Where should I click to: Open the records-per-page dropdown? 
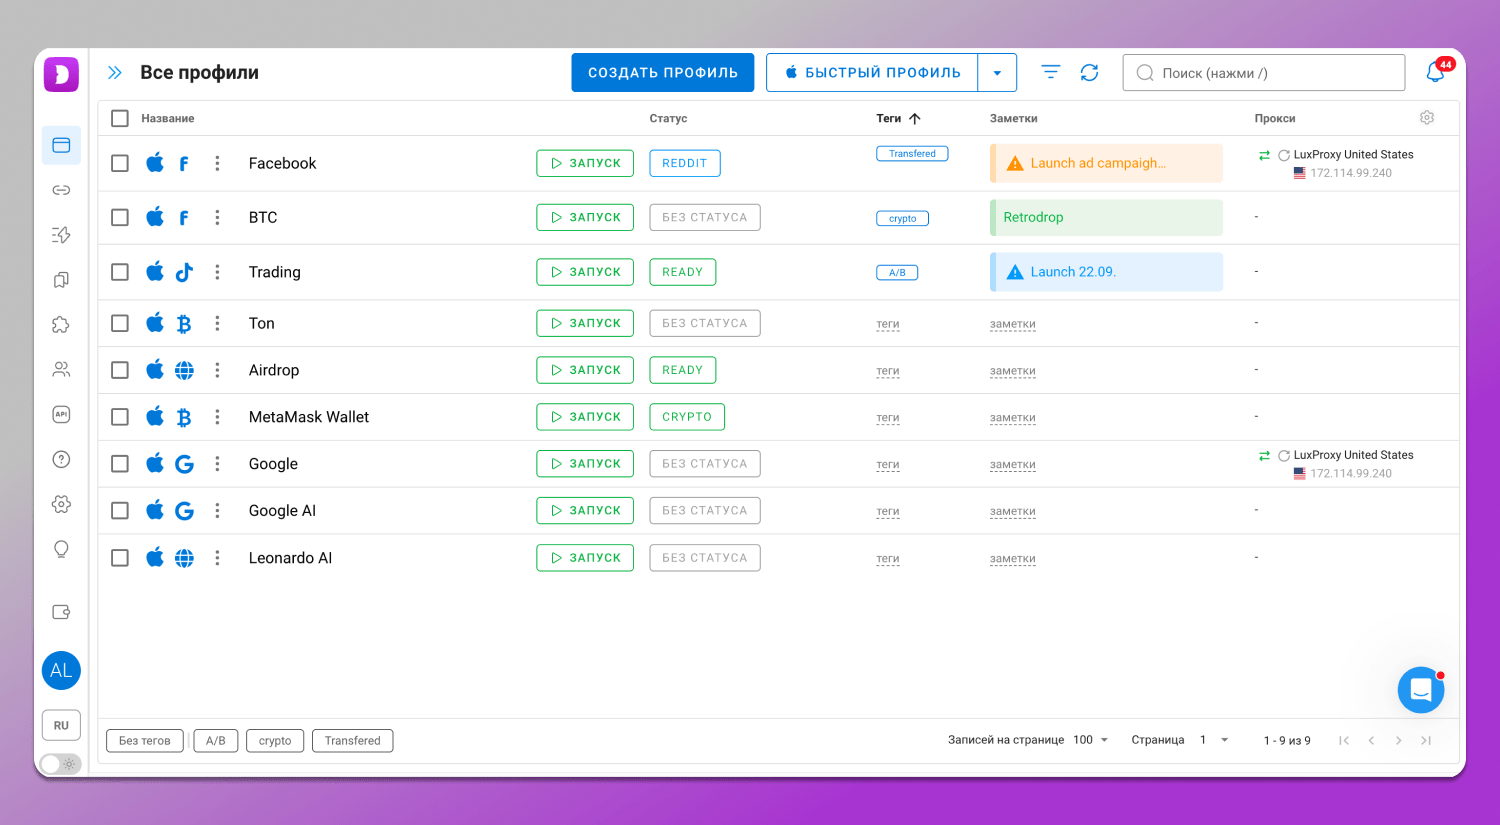(1091, 740)
